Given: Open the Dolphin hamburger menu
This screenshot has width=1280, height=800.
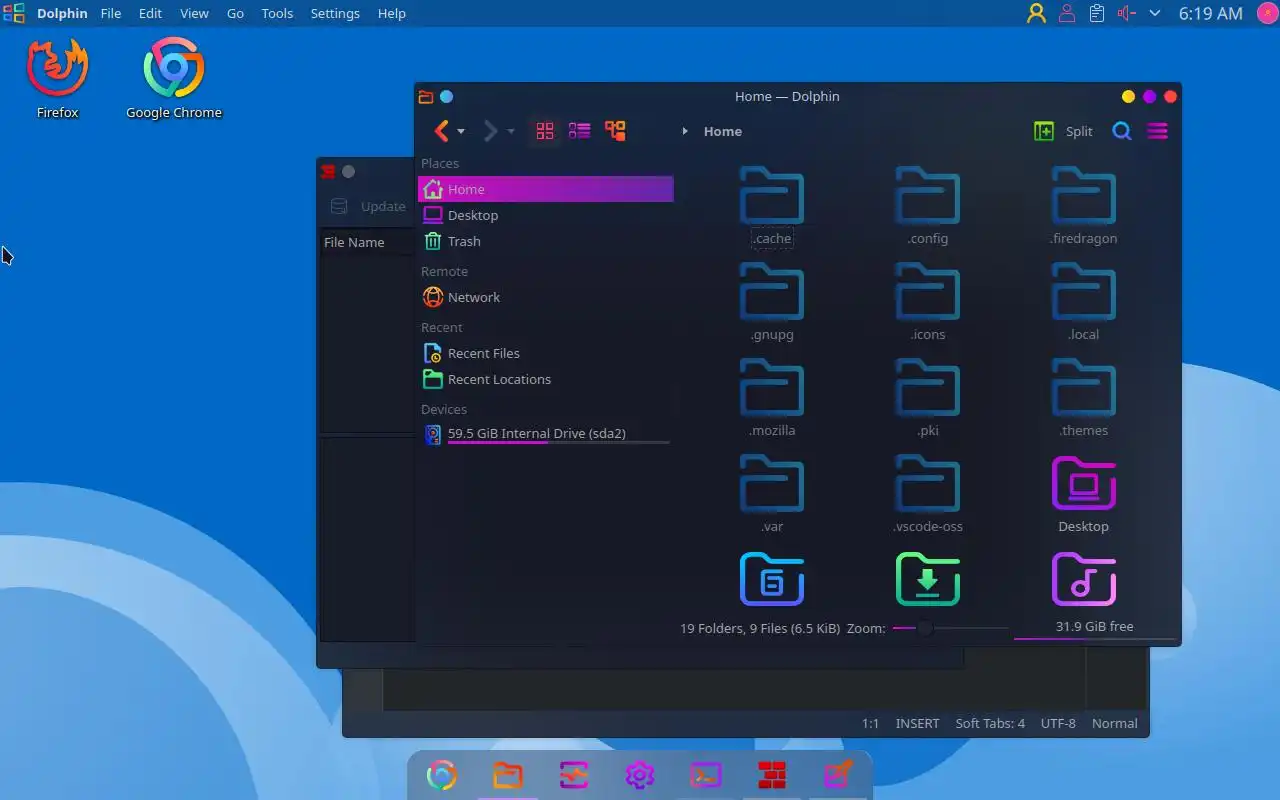Looking at the screenshot, I should tap(1157, 131).
